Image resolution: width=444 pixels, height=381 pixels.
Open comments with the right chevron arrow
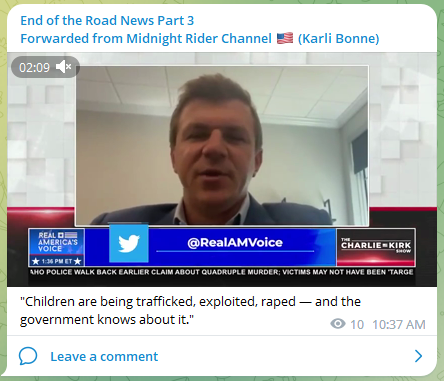coord(419,356)
